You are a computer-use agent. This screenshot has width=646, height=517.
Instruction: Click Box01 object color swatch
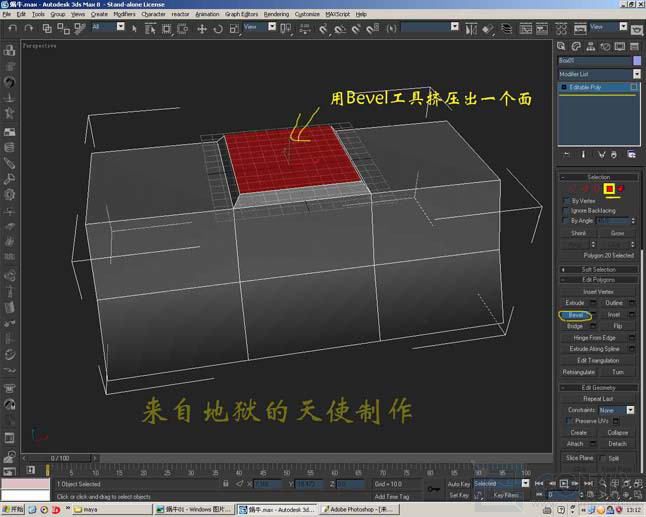(x=637, y=61)
